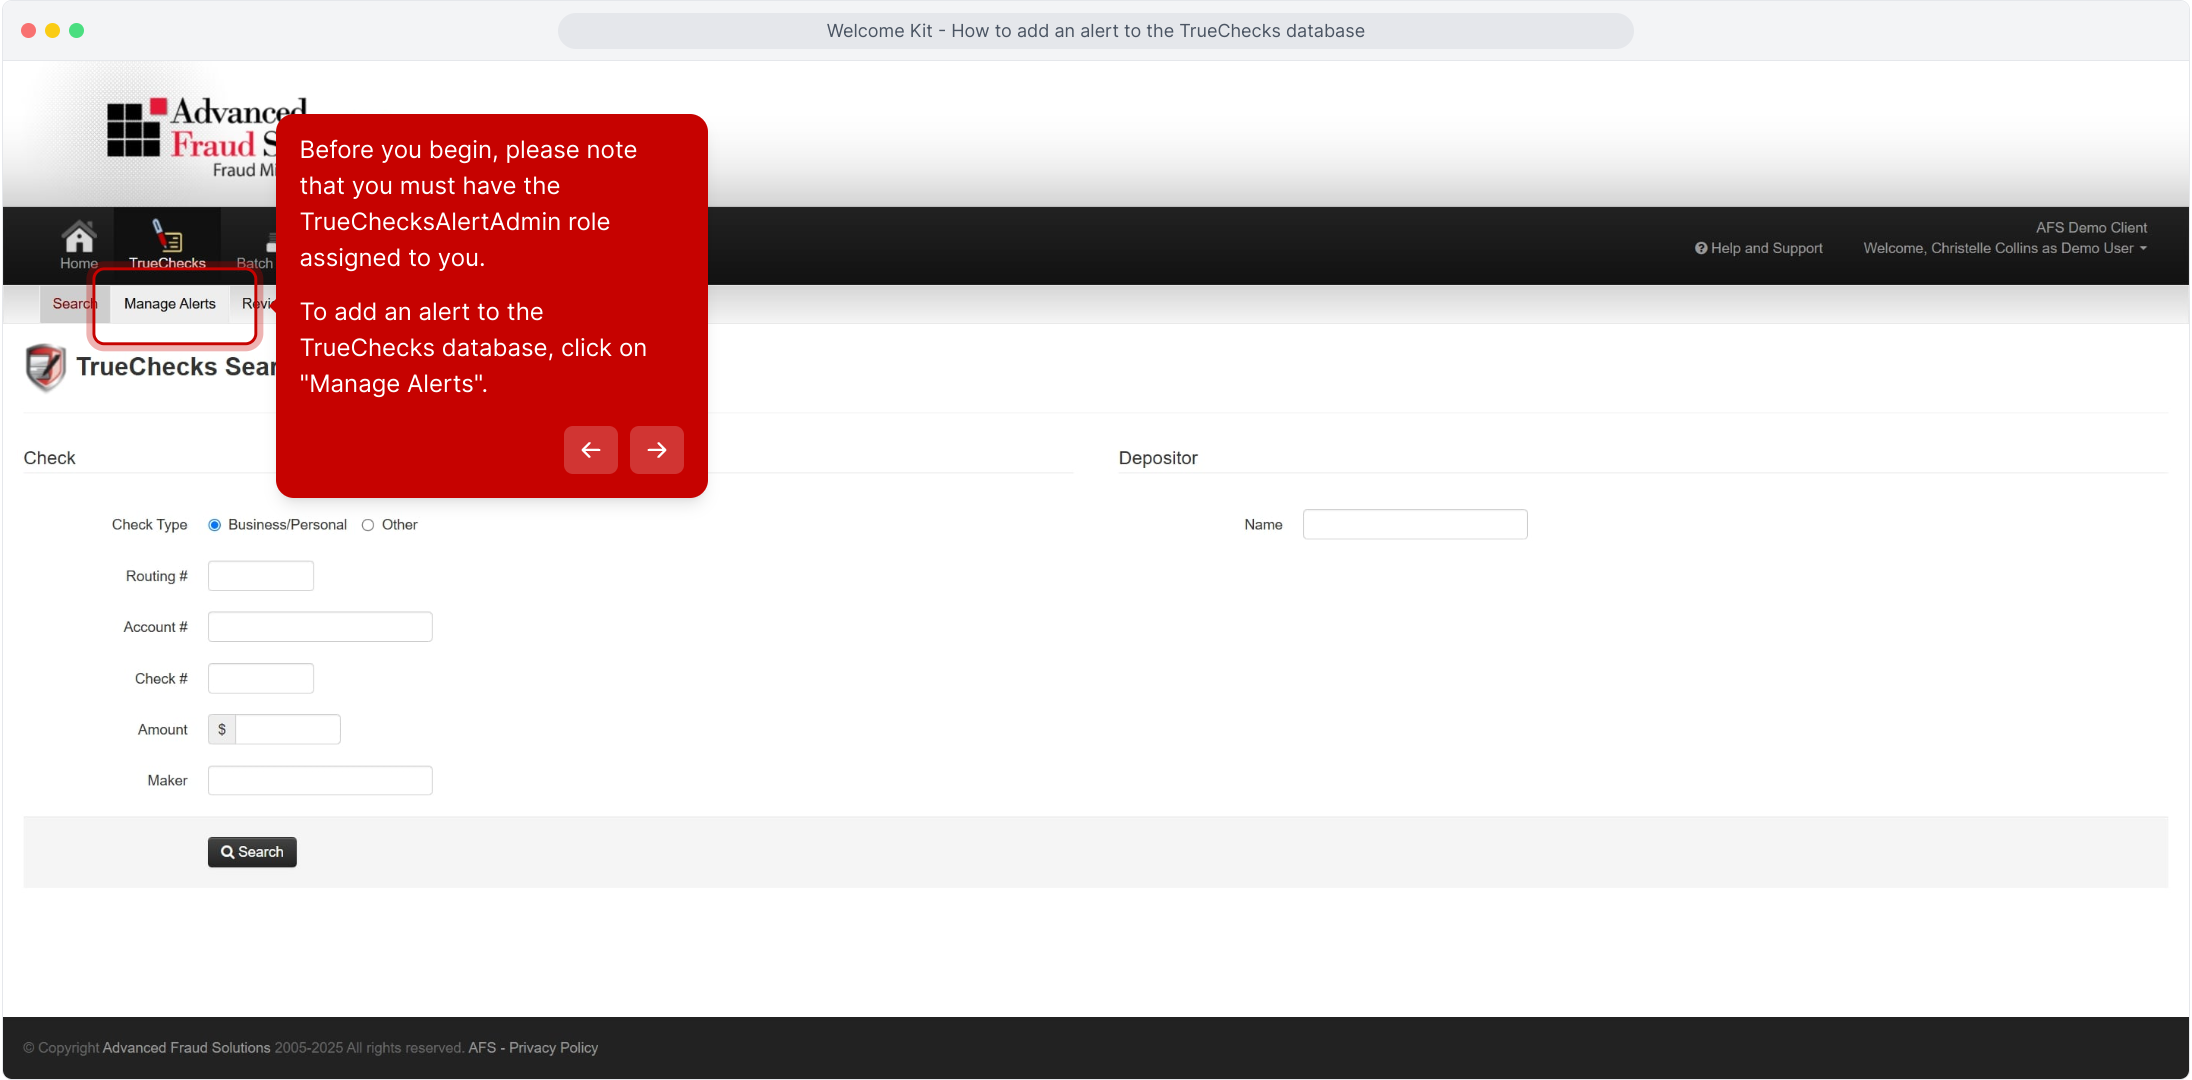
Task: Switch to the Search tab
Action: tap(75, 304)
